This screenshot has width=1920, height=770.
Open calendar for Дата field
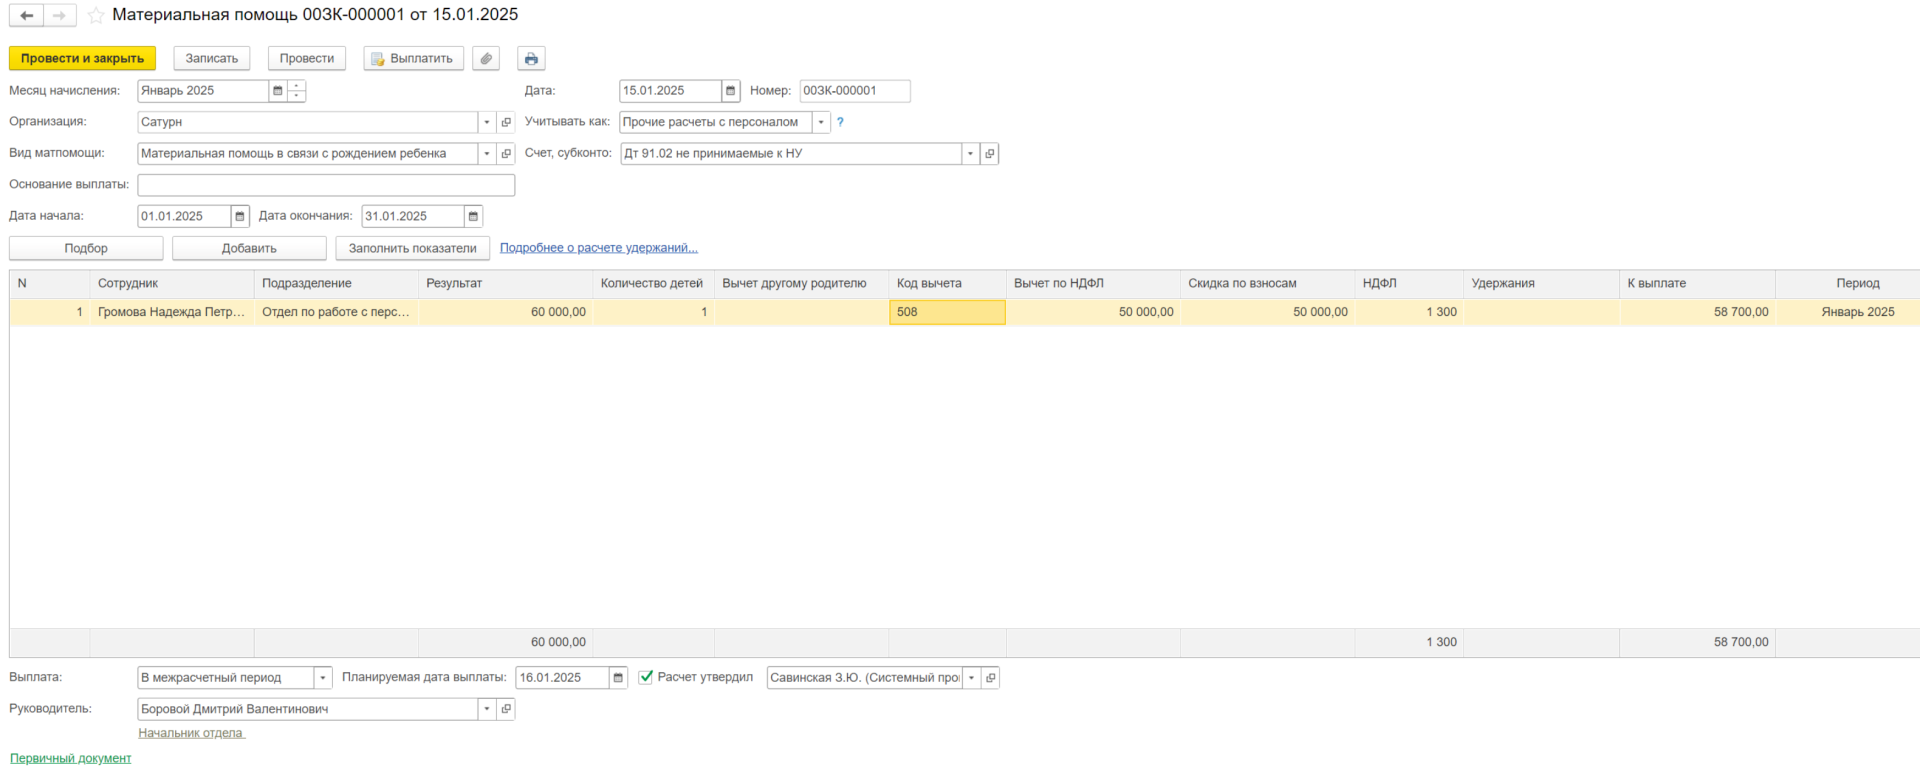pyautogui.click(x=731, y=91)
